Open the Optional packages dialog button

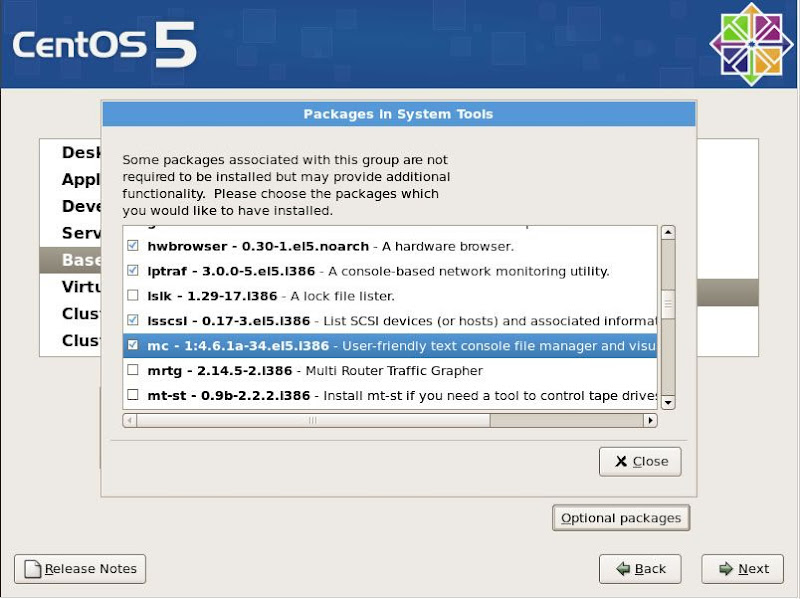[x=621, y=518]
